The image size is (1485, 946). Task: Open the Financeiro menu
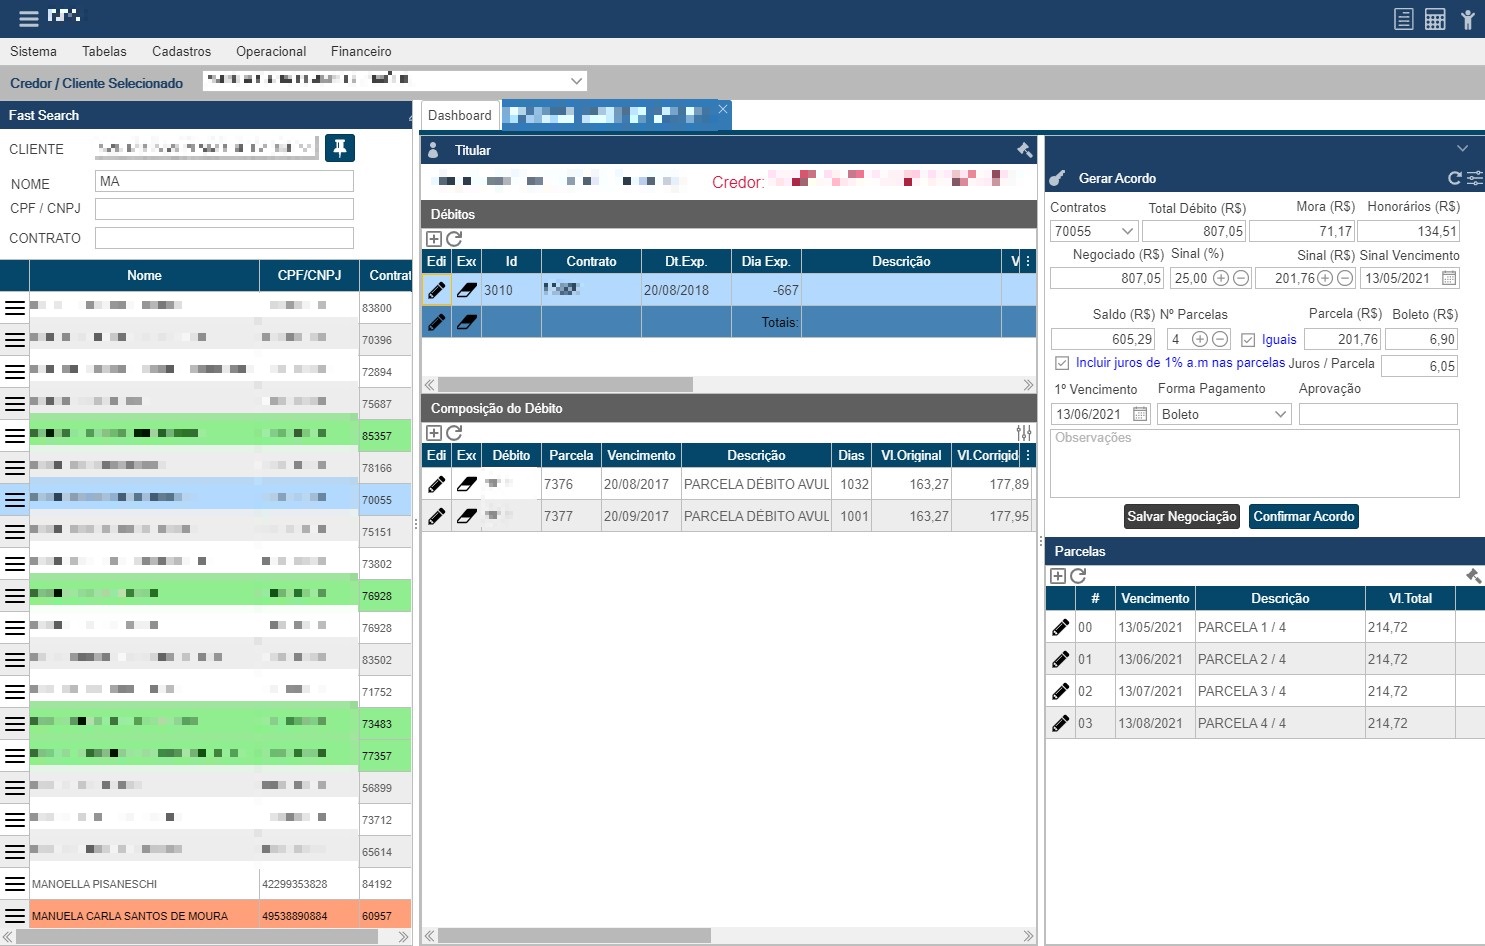pos(361,51)
